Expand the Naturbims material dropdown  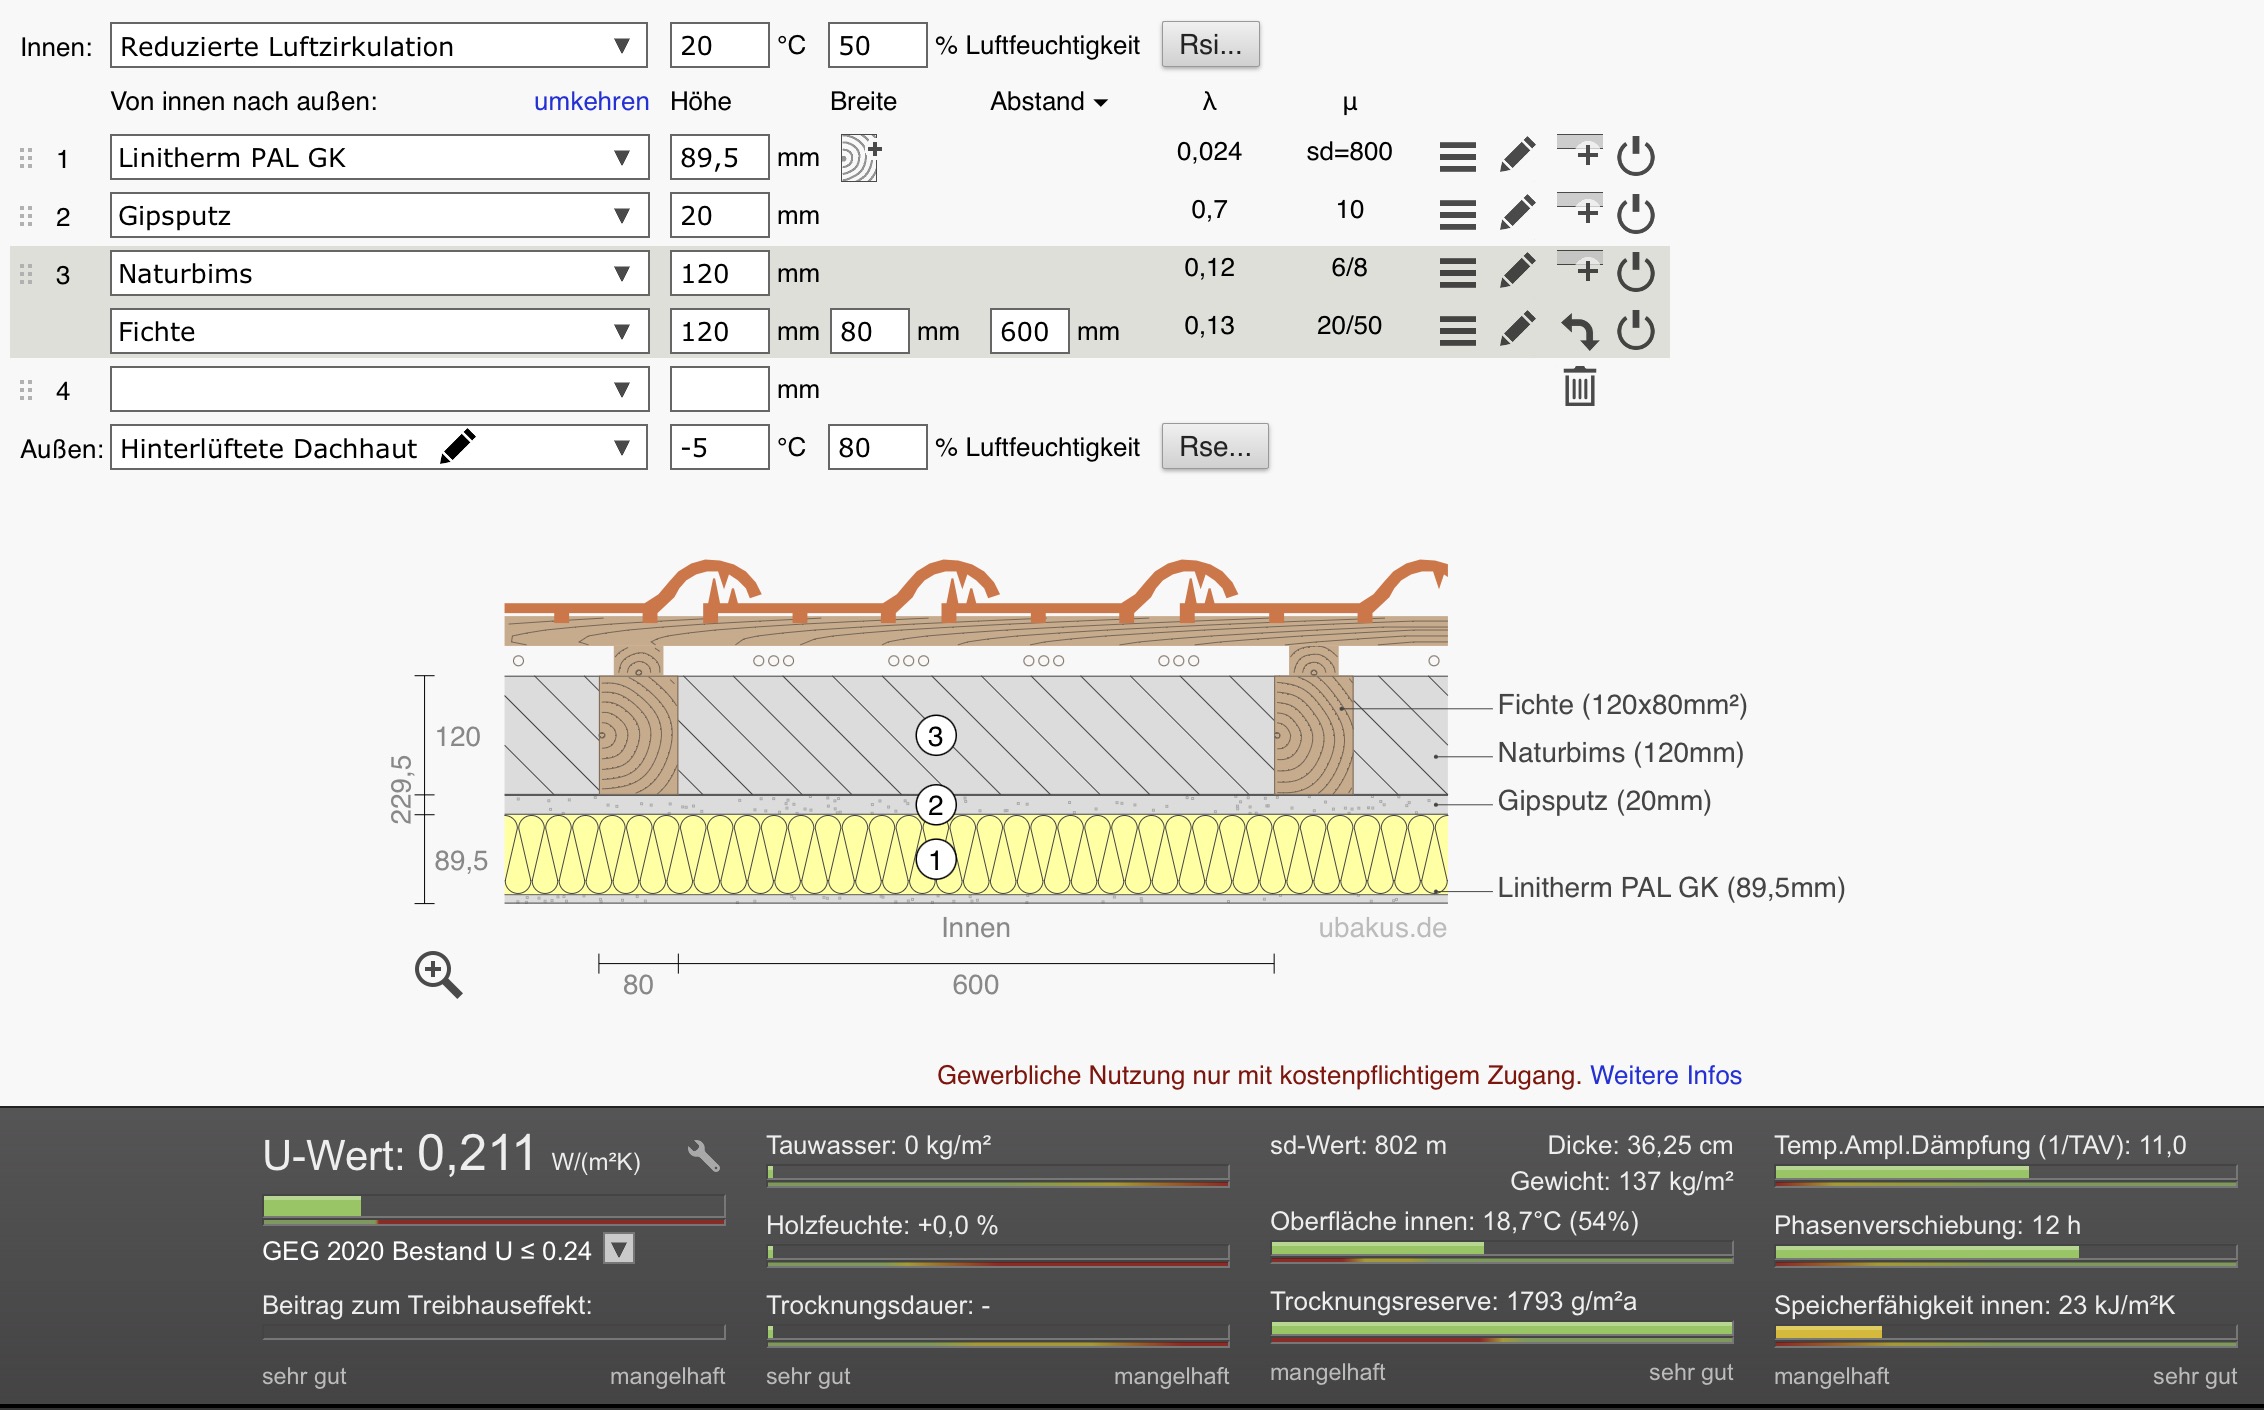click(x=378, y=273)
